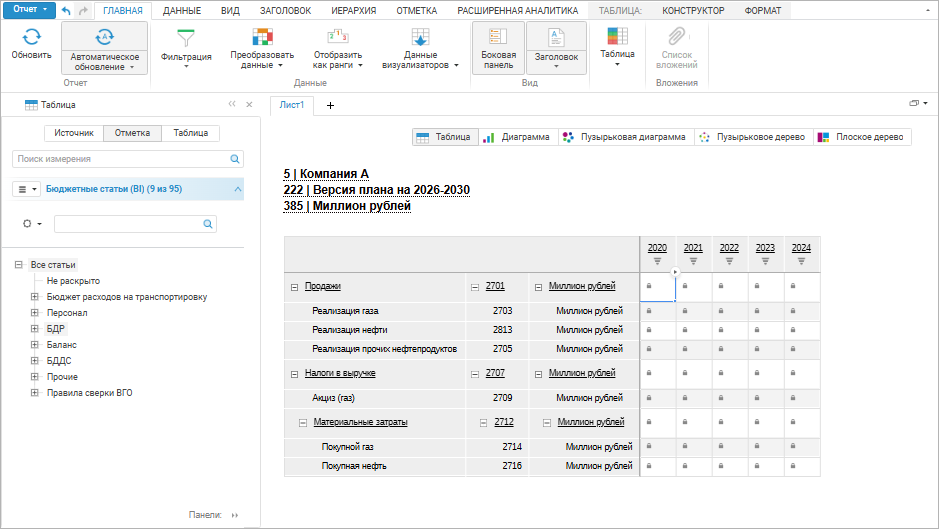Expand the Персонал tree node
The image size is (939, 529).
point(35,313)
